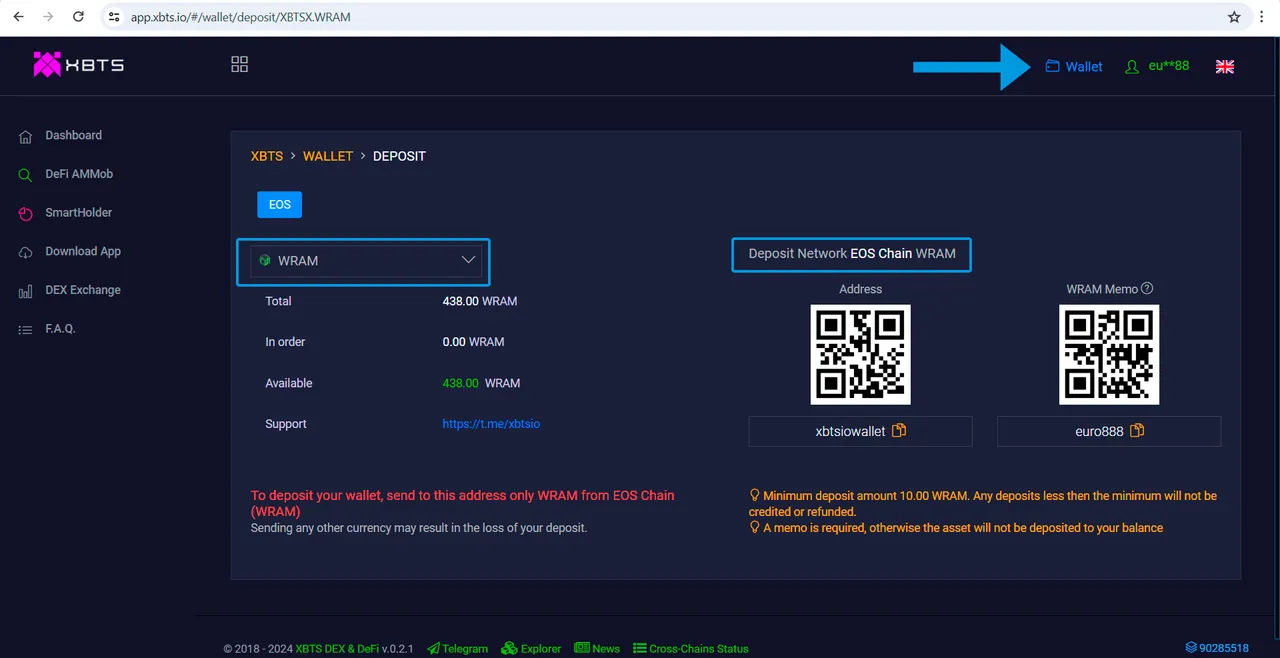Viewport: 1280px width, 658px height.
Task: Open the browser three-dot menu
Action: [x=1263, y=17]
